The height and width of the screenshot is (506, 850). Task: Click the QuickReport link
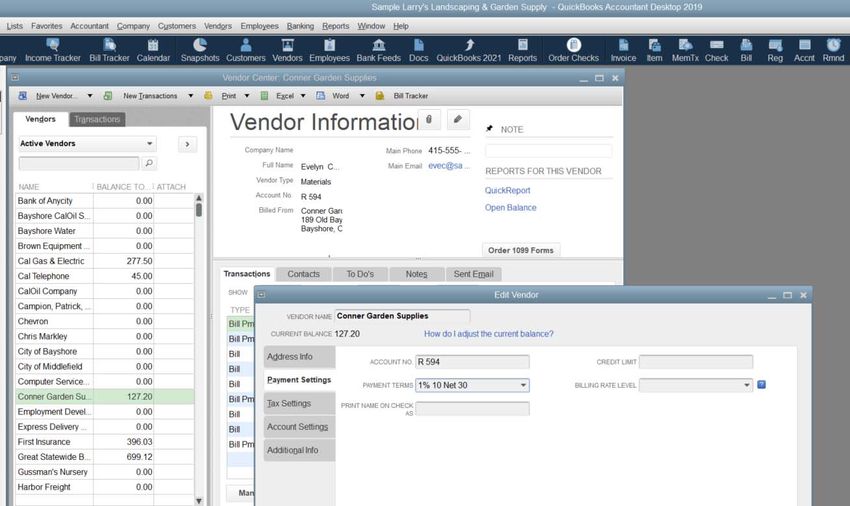[x=507, y=190]
